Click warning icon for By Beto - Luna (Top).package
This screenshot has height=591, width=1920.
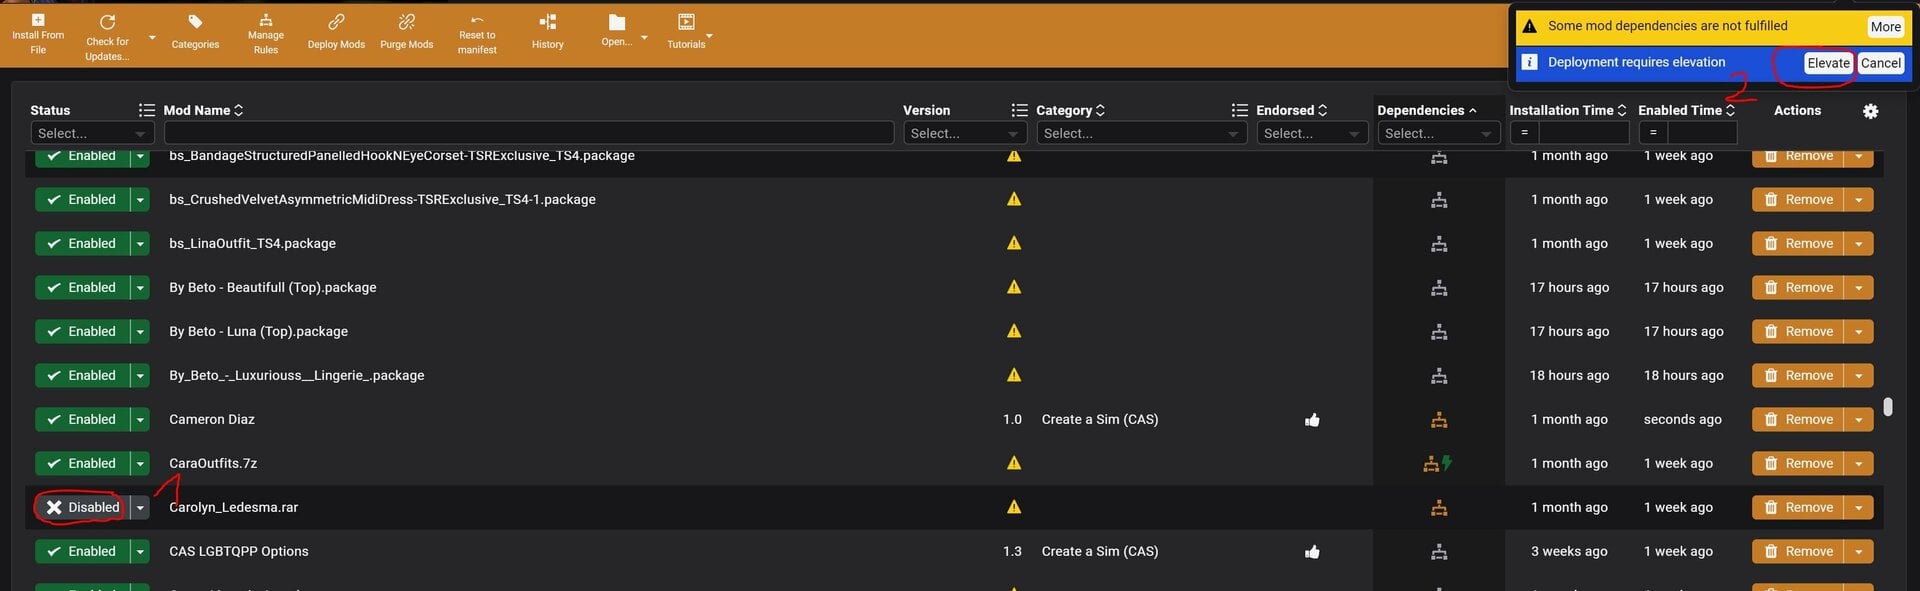coord(1014,331)
